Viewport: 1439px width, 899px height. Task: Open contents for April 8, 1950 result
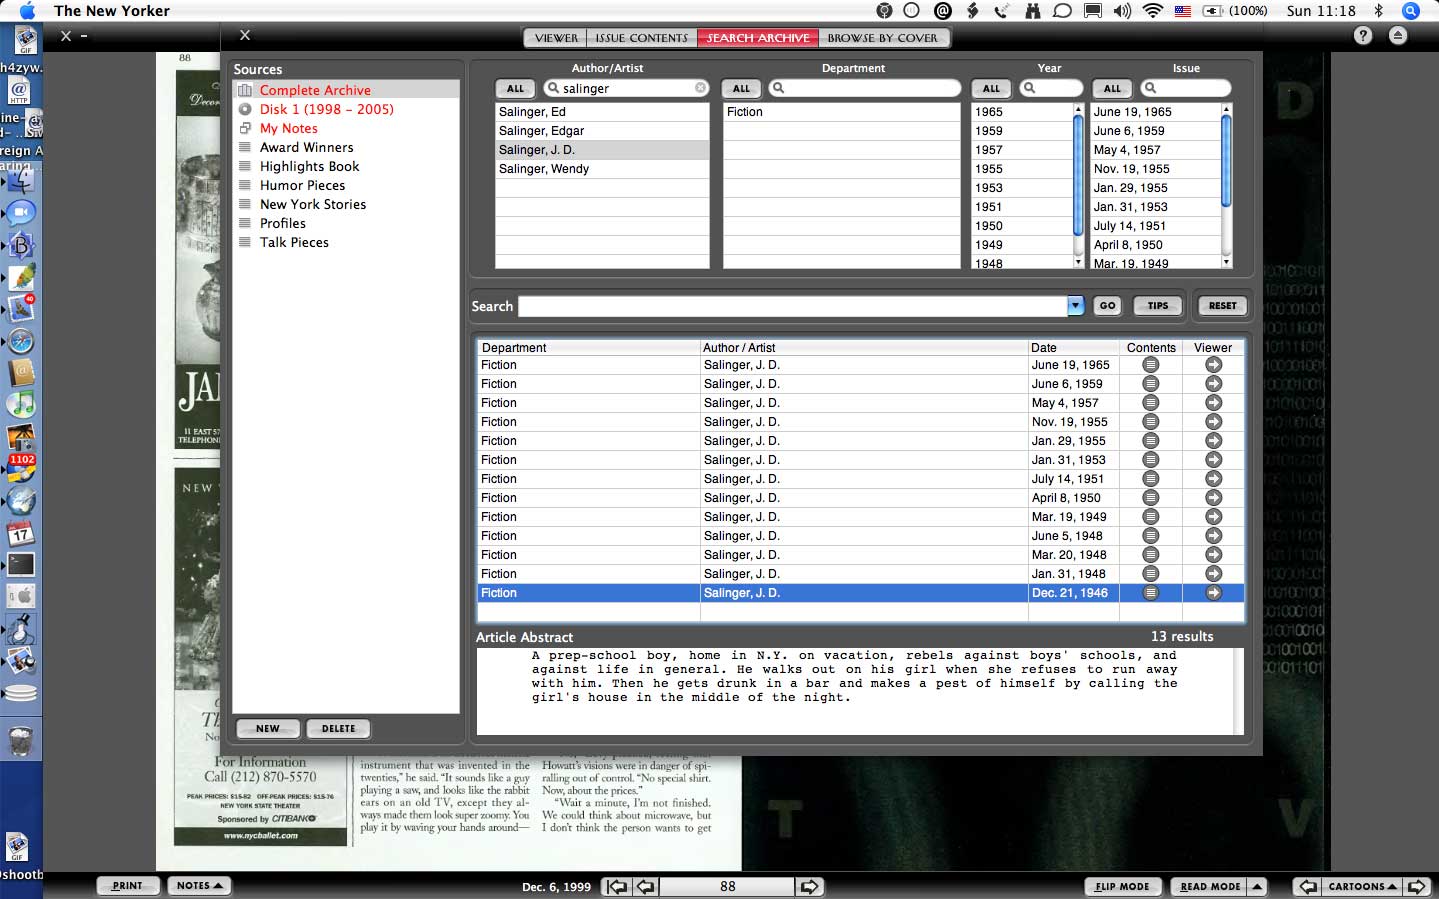point(1150,498)
